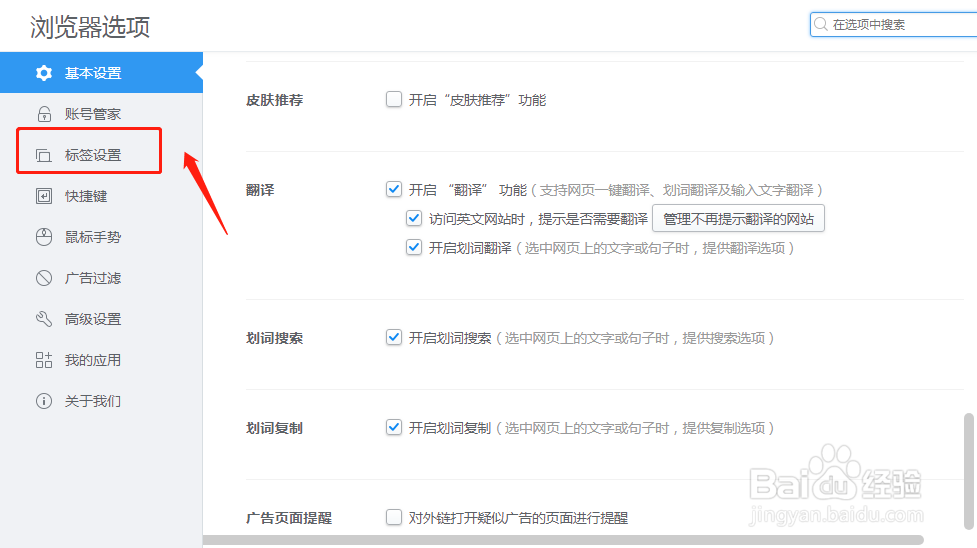
Task: Click the 在选项中搜索 search field
Action: [894, 24]
